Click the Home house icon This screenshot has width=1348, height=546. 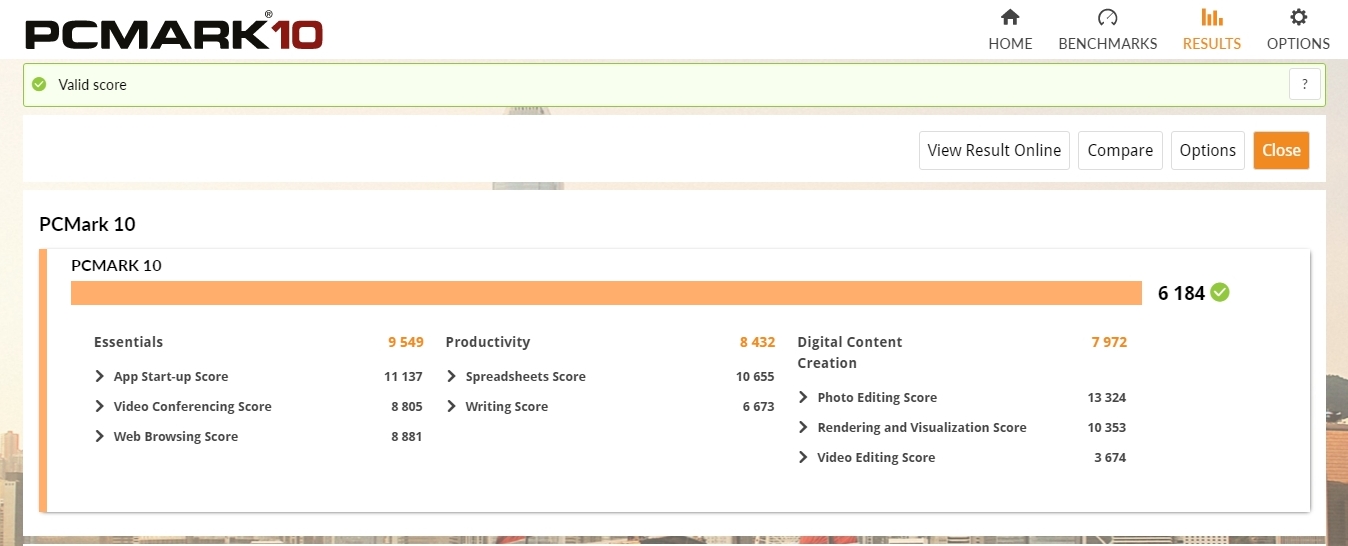click(1010, 17)
